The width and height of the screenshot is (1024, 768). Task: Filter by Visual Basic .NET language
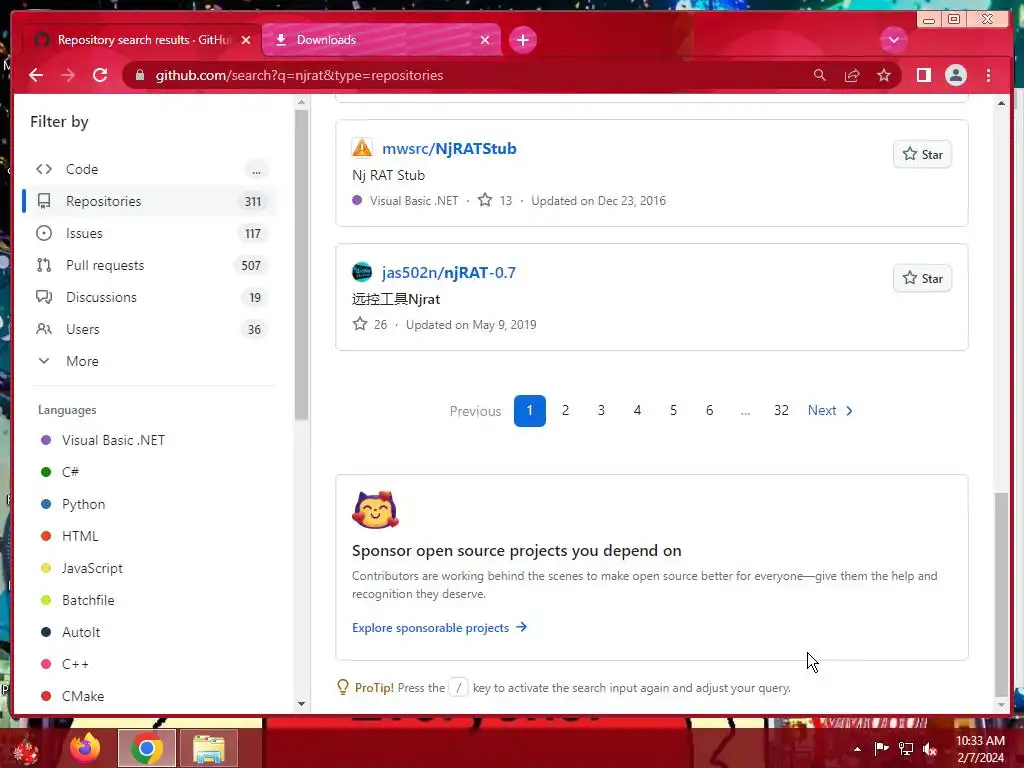click(113, 440)
